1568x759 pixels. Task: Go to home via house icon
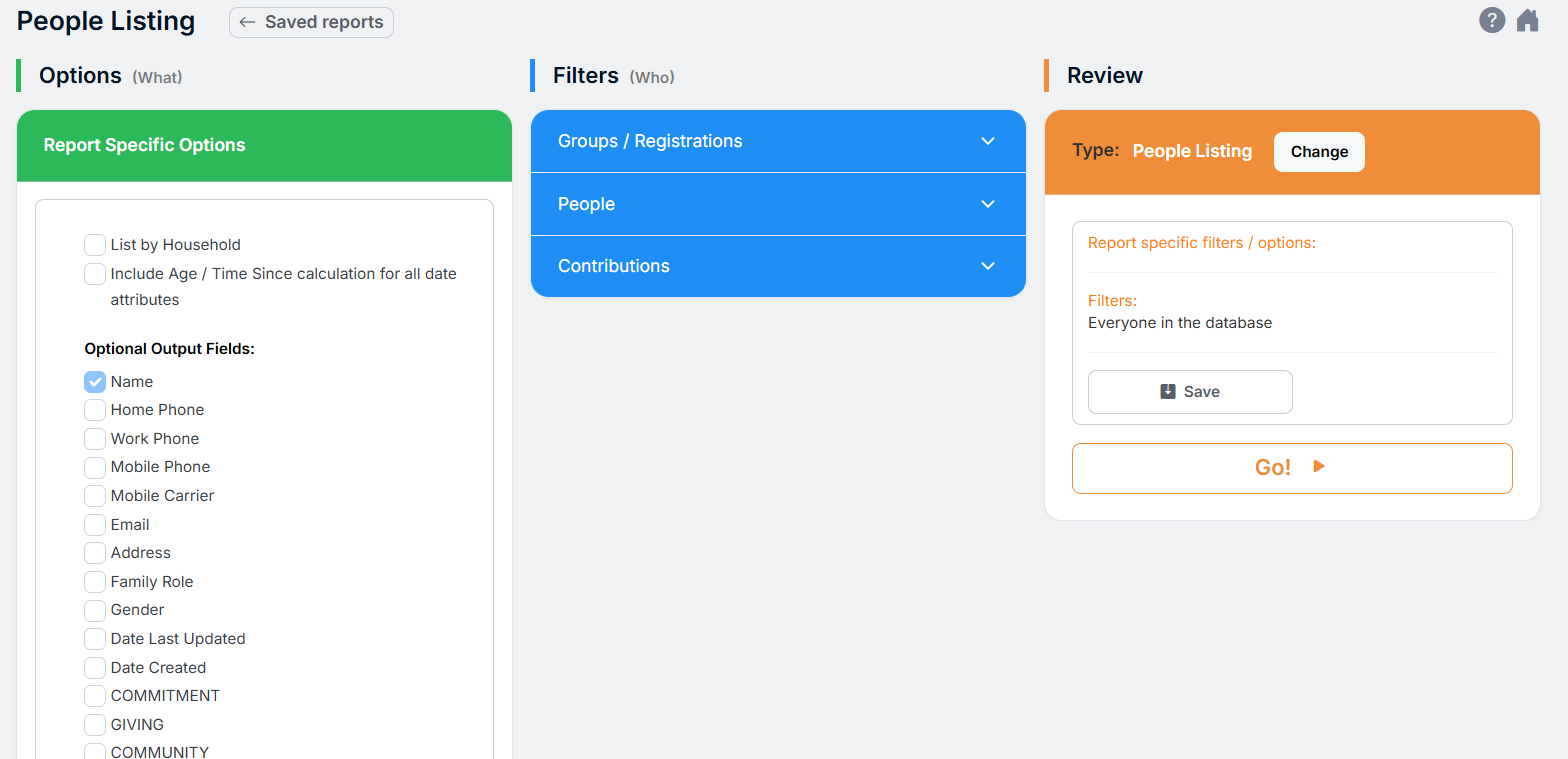tap(1527, 20)
